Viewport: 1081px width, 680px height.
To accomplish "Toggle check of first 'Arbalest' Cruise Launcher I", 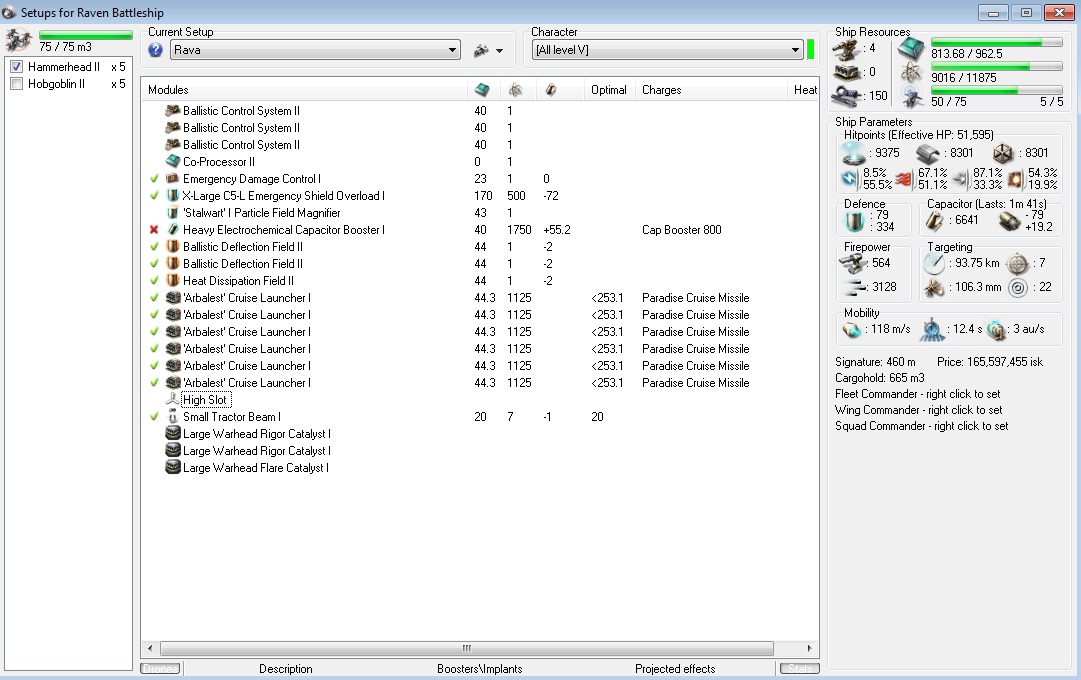I will point(154,298).
